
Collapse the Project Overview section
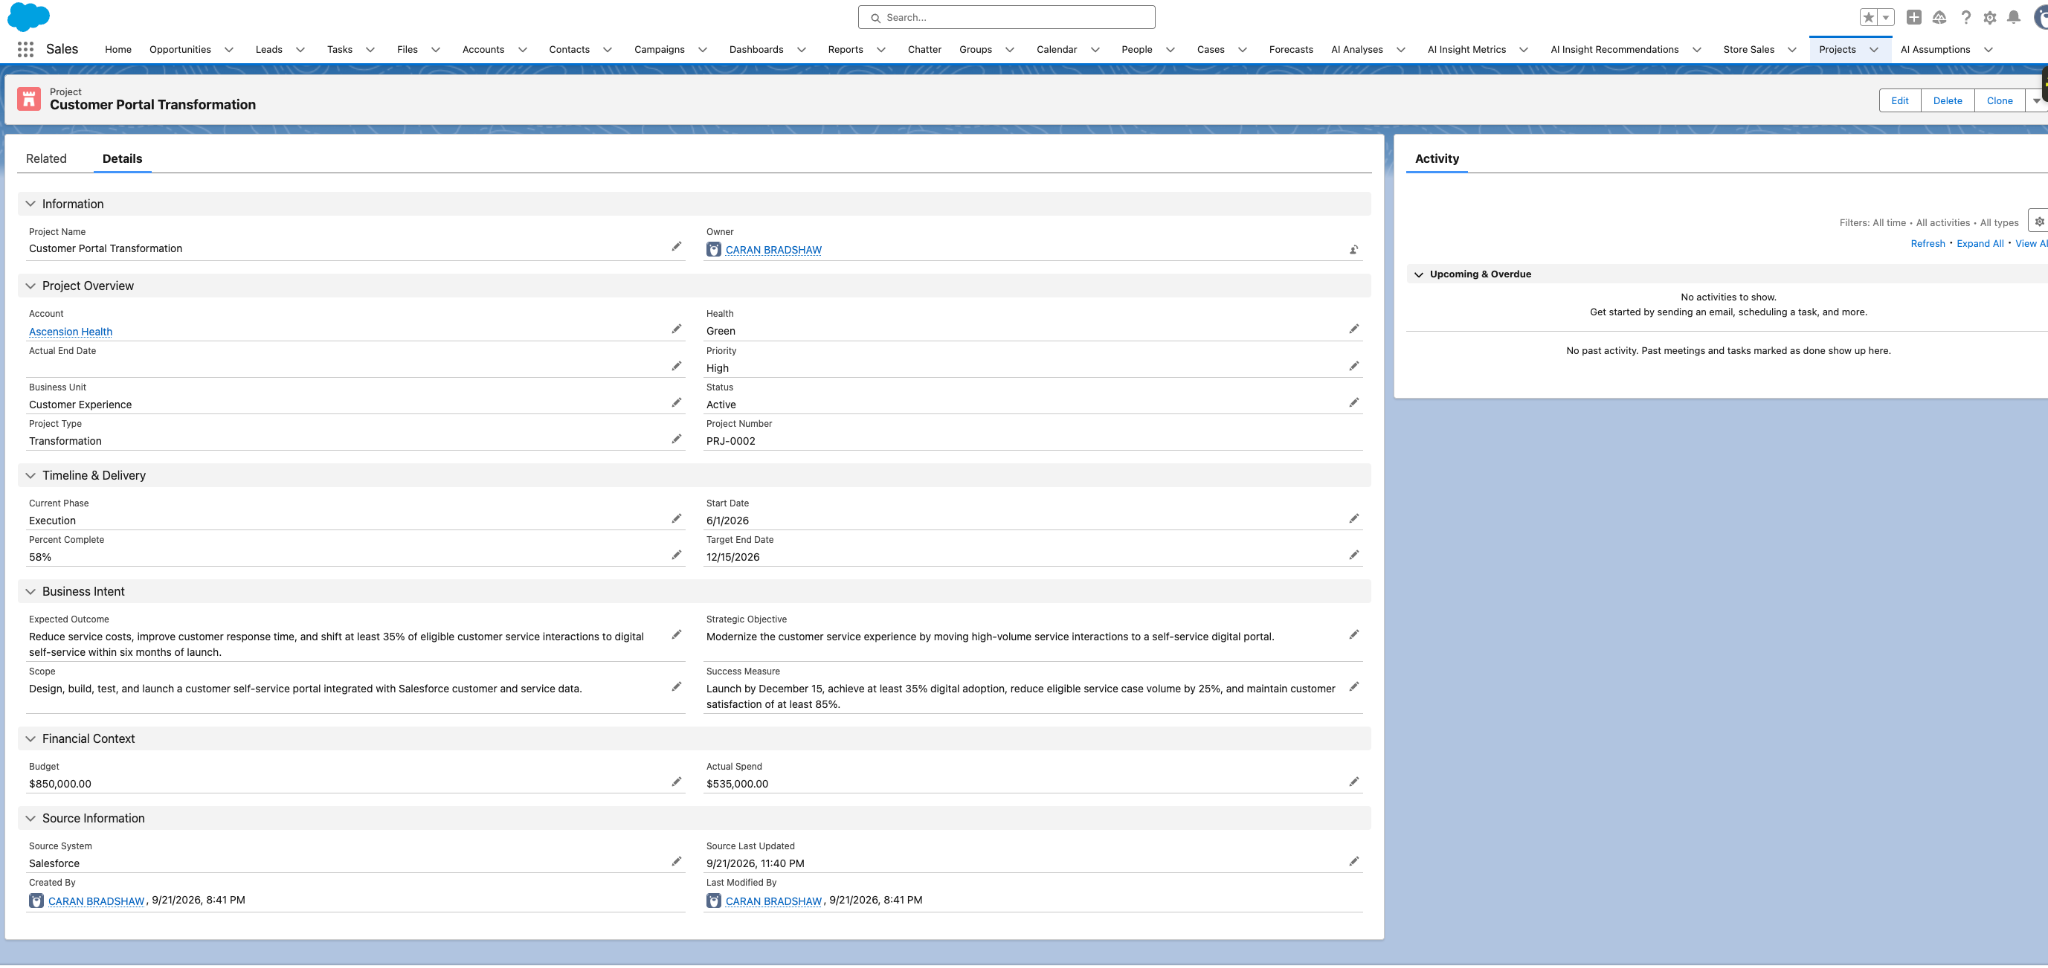(30, 286)
